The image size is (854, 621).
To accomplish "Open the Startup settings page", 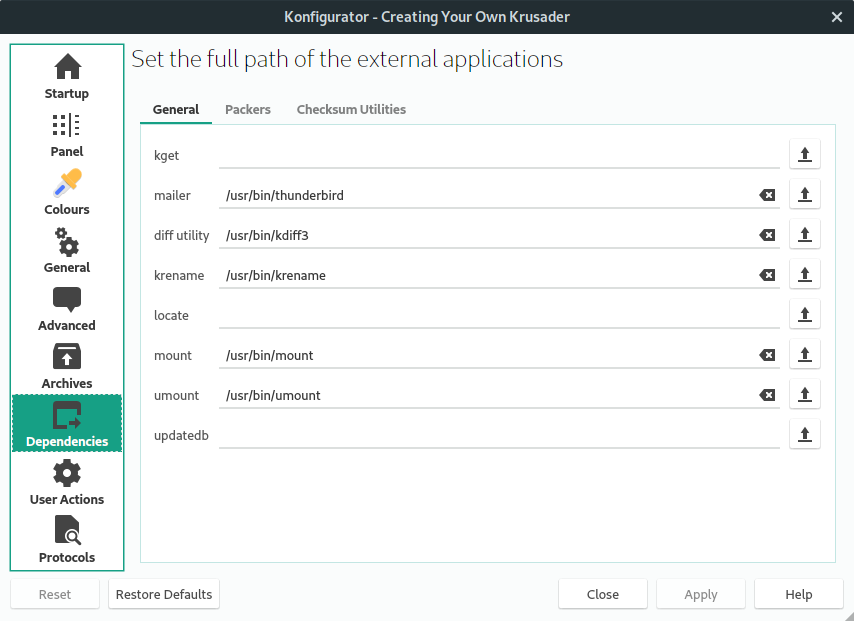I will tap(67, 77).
